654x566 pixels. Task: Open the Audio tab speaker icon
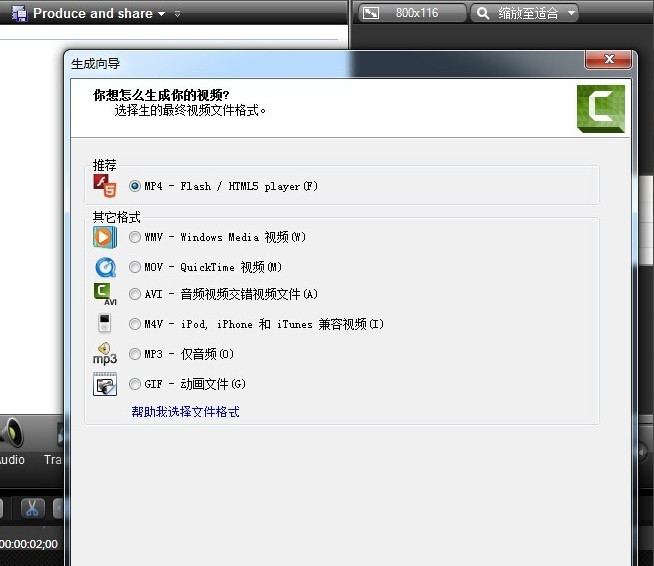pyautogui.click(x=12, y=434)
